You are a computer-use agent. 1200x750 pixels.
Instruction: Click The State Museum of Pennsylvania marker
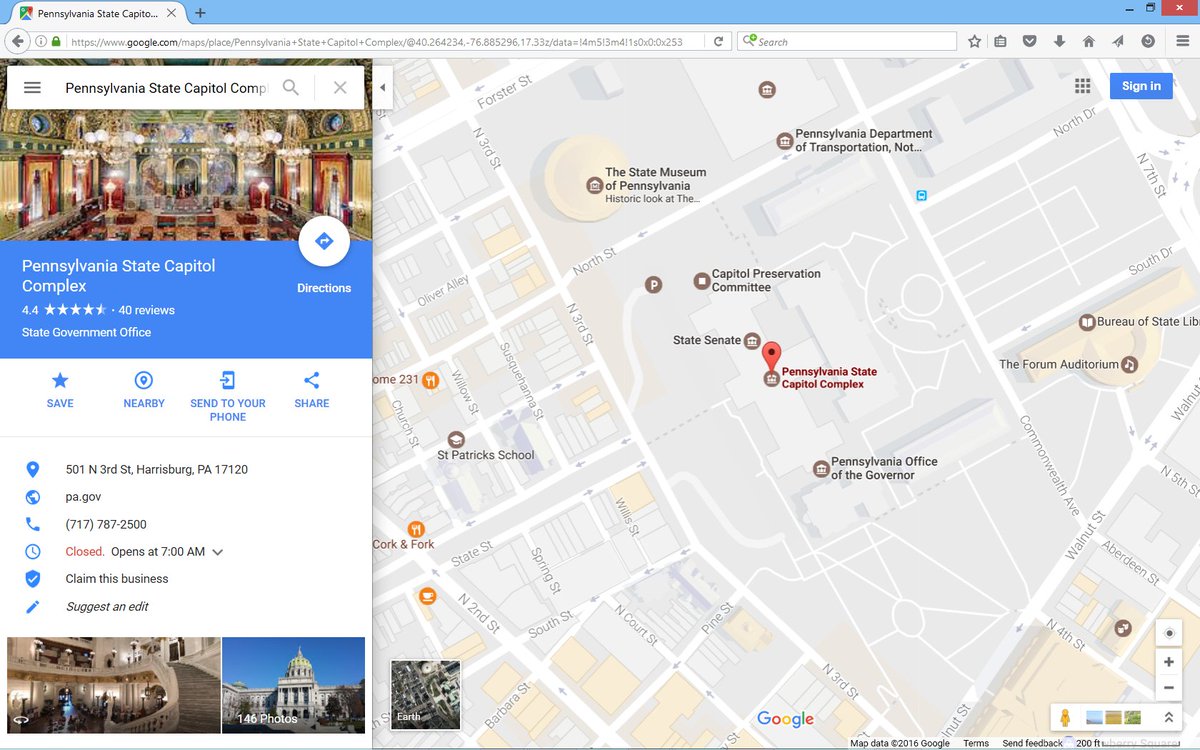coord(594,185)
